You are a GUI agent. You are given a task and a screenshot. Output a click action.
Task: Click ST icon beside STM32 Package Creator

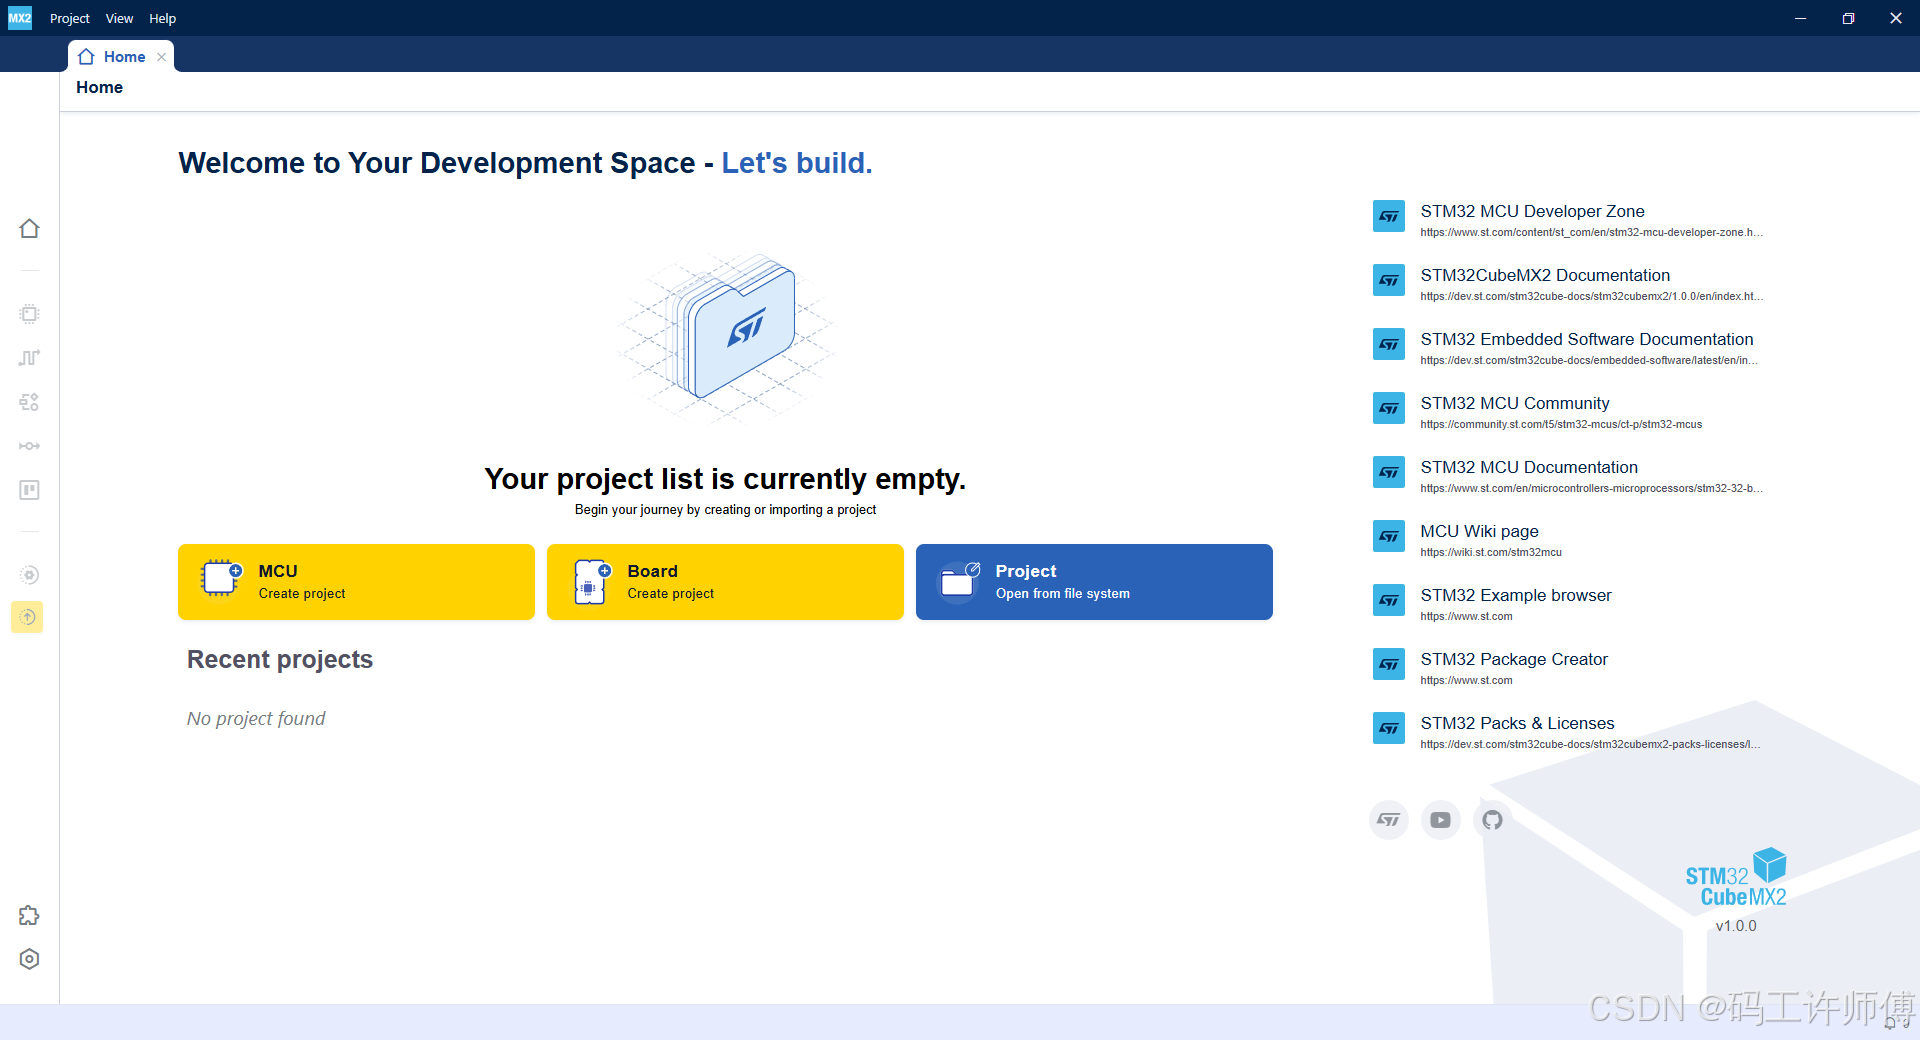point(1389,664)
